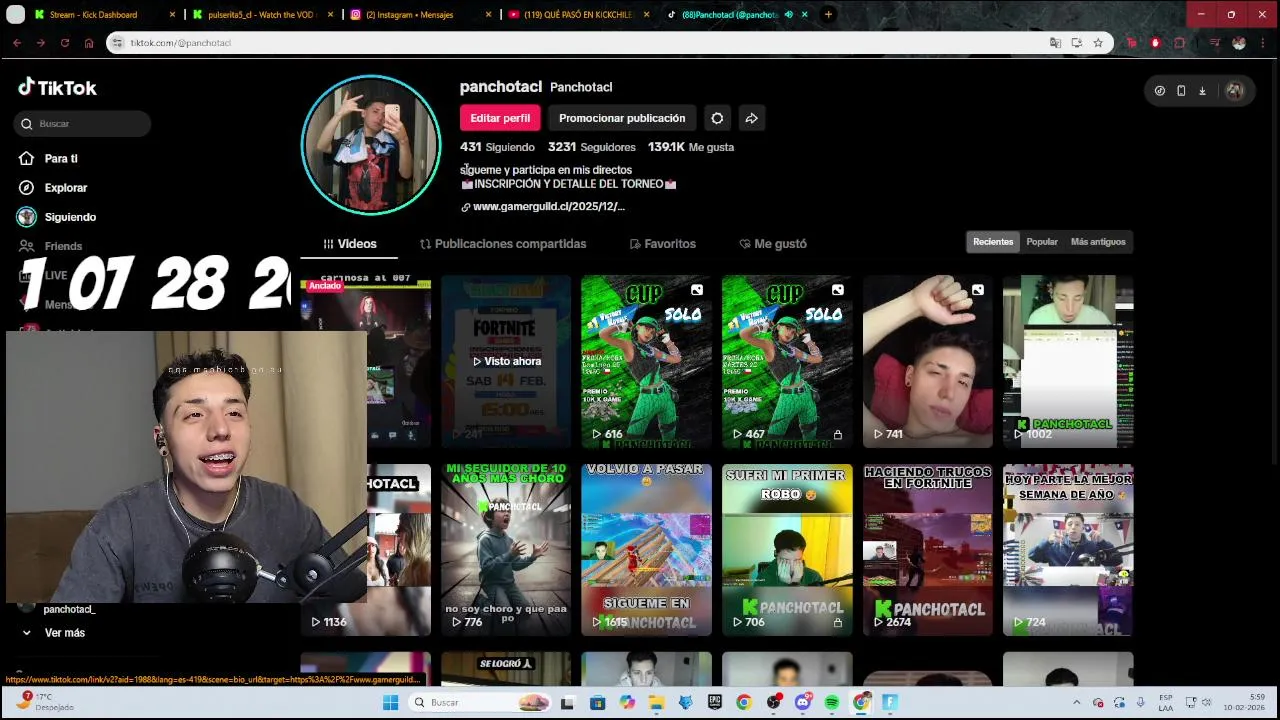Open 'Volvió a pasar' video
The width and height of the screenshot is (1280, 720).
[x=646, y=549]
